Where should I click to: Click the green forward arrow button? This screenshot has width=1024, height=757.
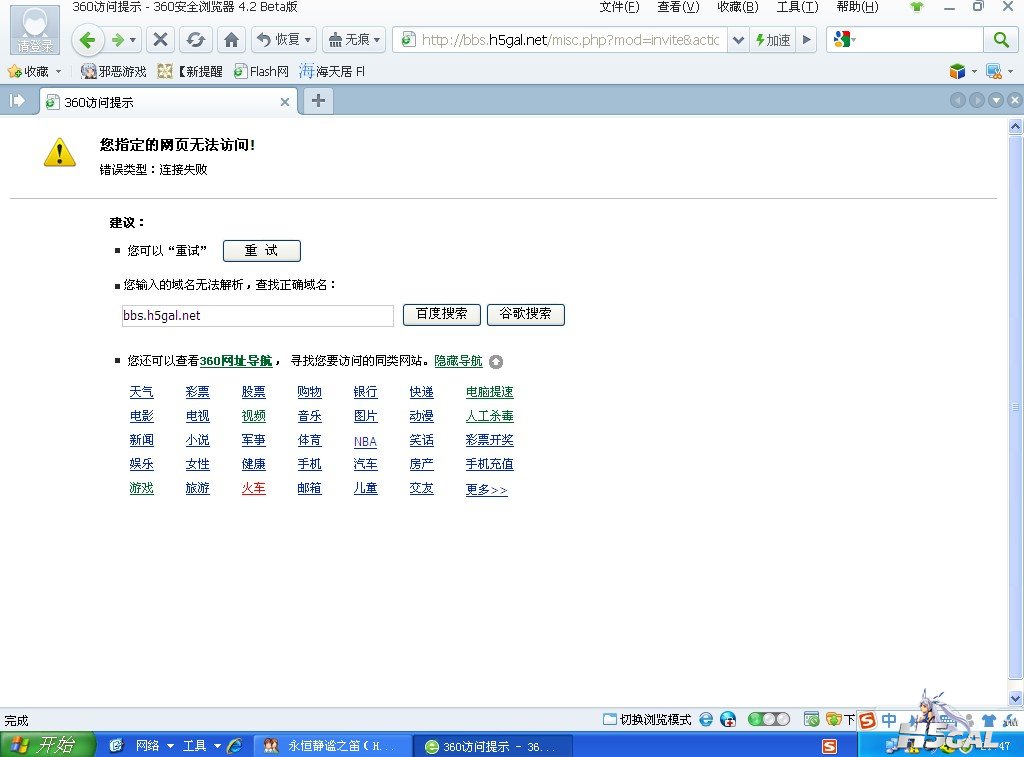(x=118, y=40)
